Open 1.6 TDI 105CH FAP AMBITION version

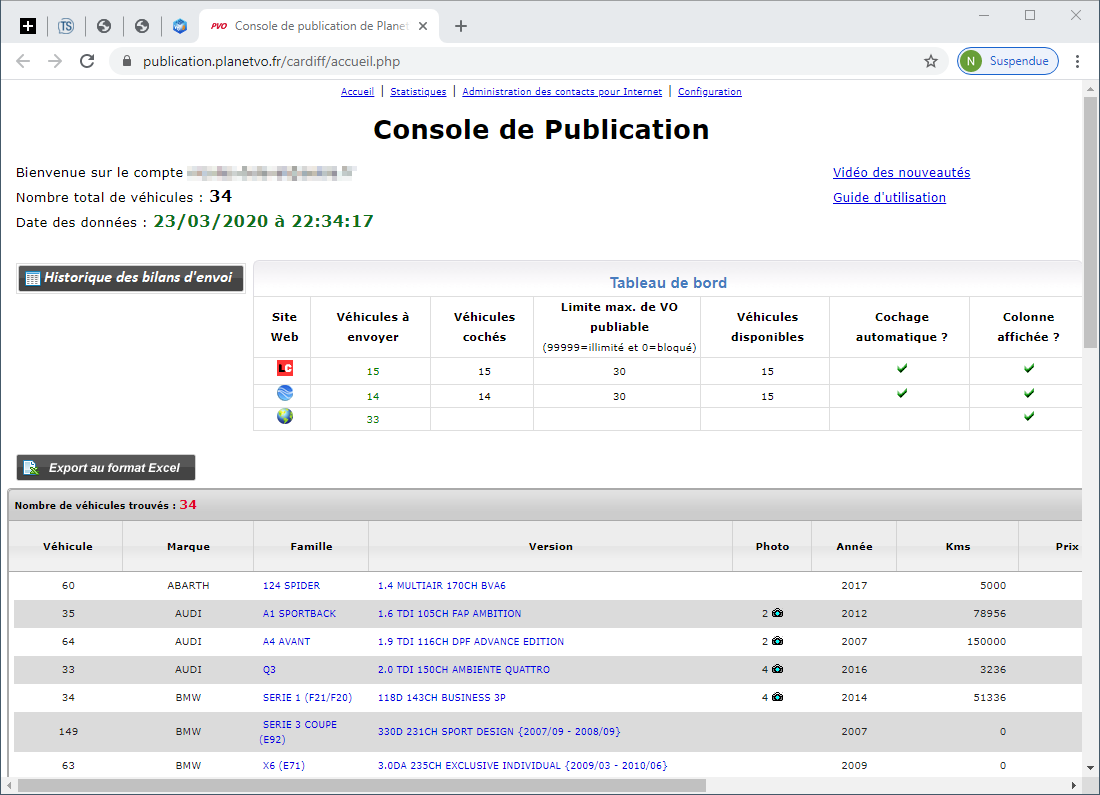[450, 613]
